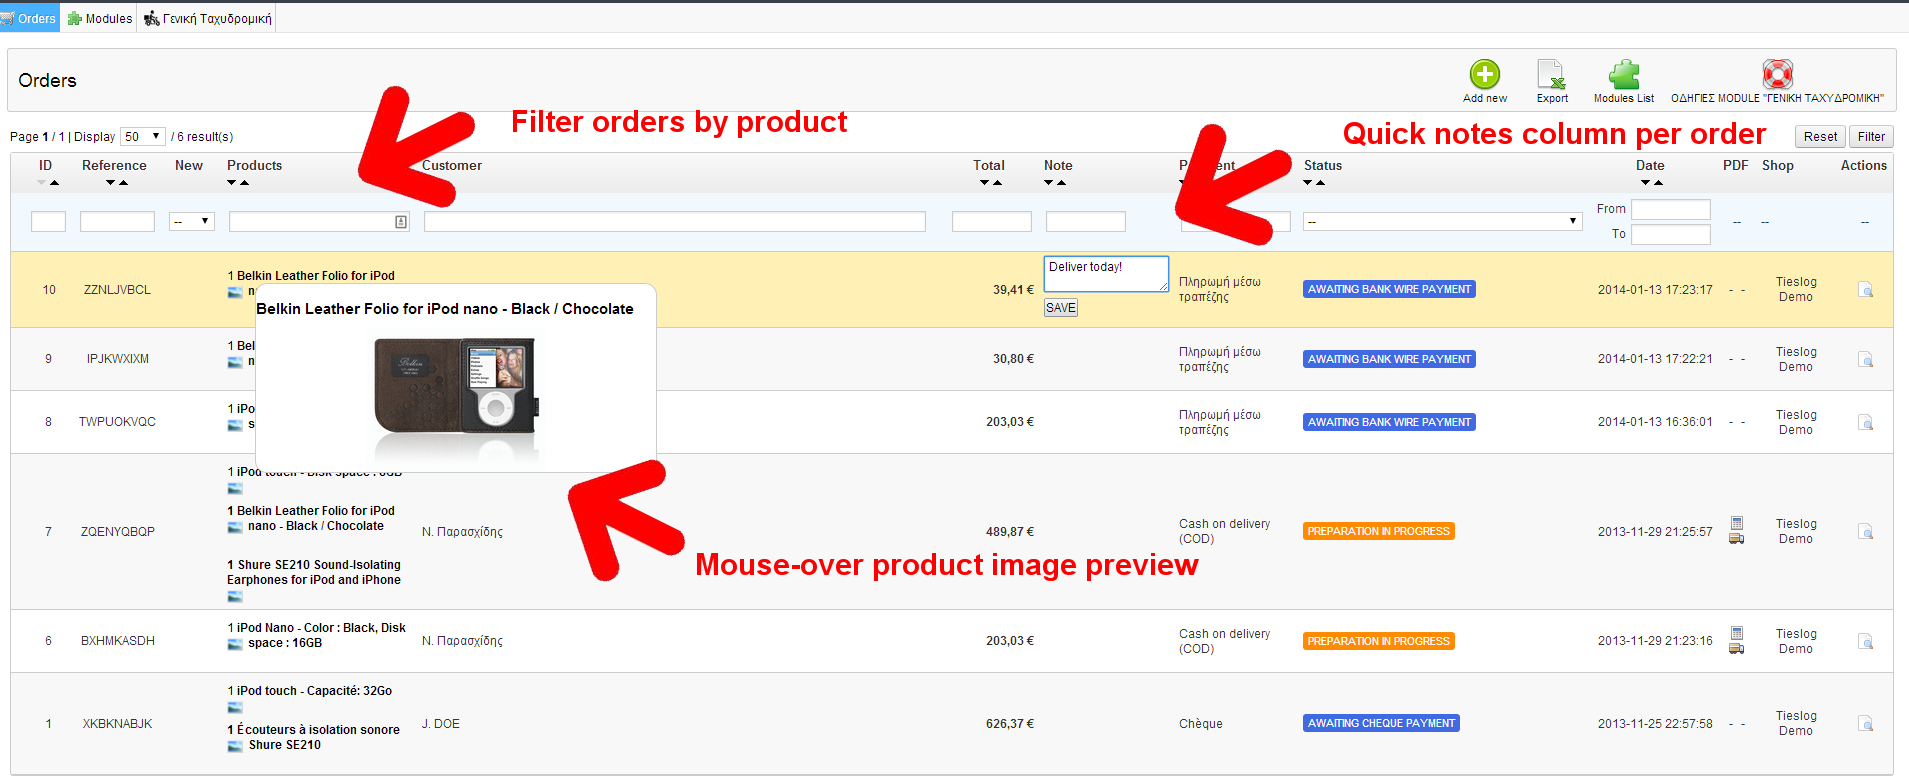
Task: Sort Note column descending
Action: (1048, 183)
